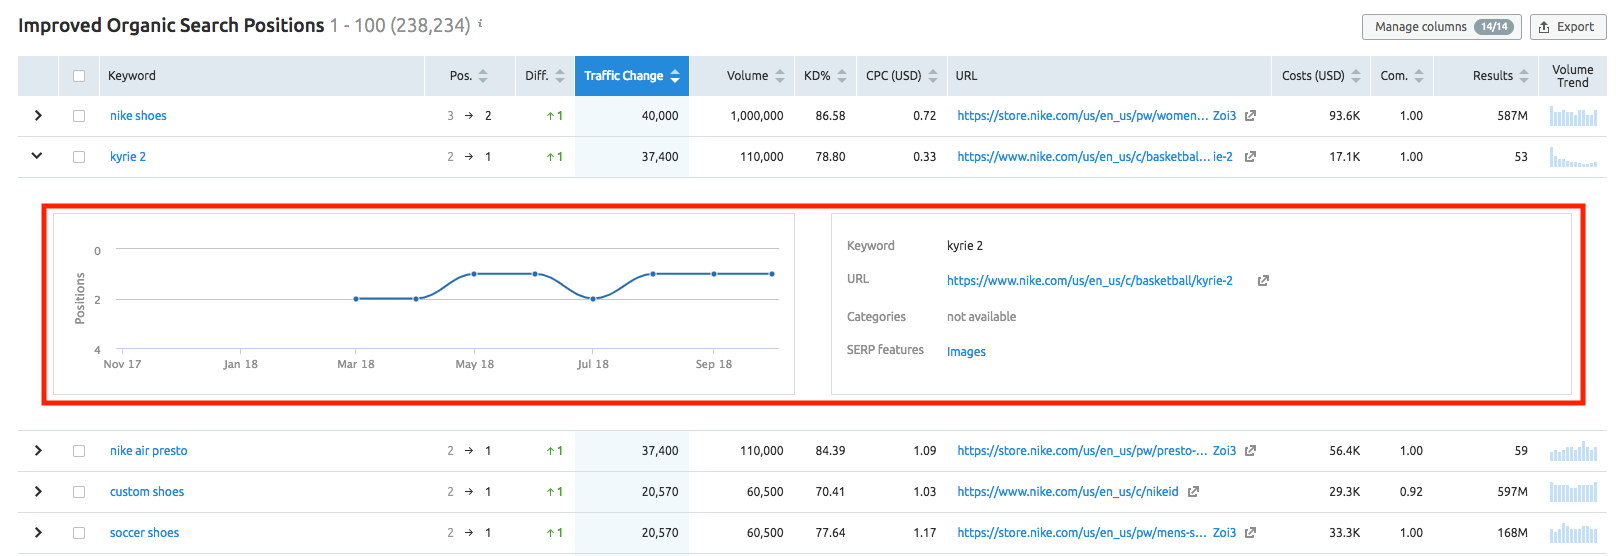
Task: Tick the checkbox for kyrie 2
Action: 79,157
